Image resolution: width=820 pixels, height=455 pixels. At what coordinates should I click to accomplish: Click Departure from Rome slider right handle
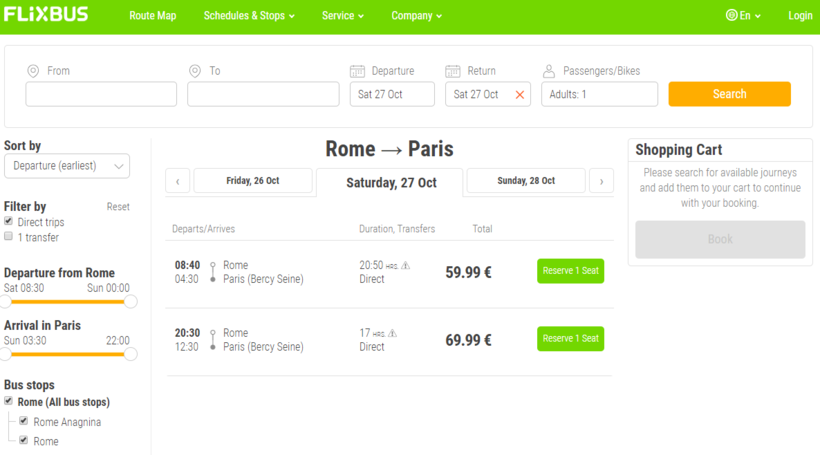(131, 301)
